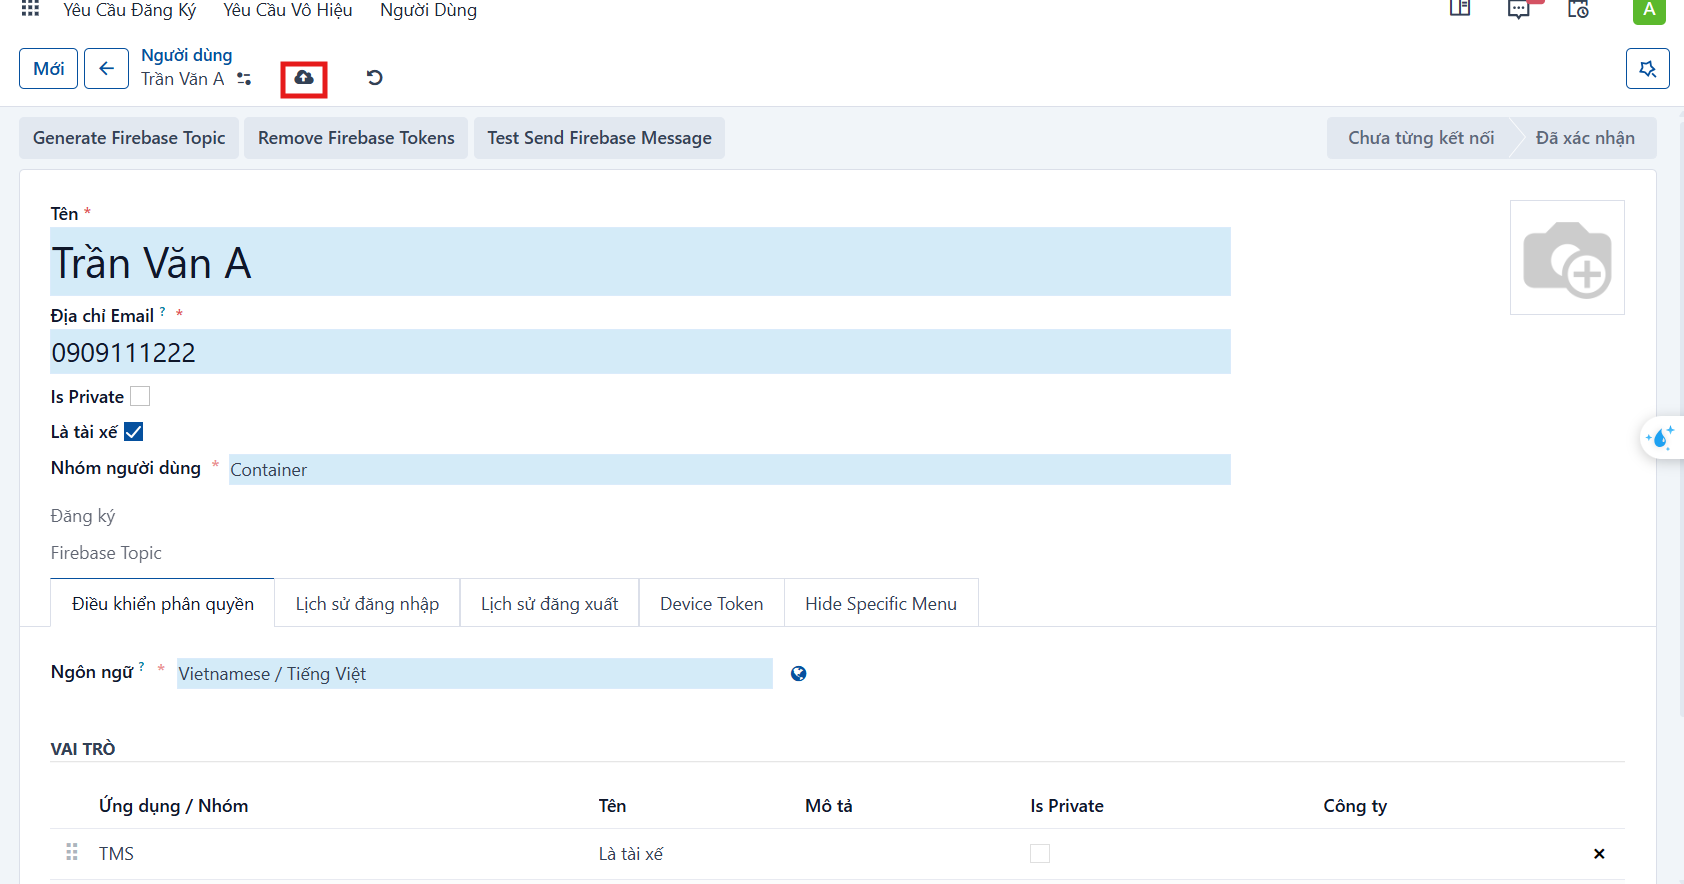Click the TMS cell in roles table

[116, 854]
